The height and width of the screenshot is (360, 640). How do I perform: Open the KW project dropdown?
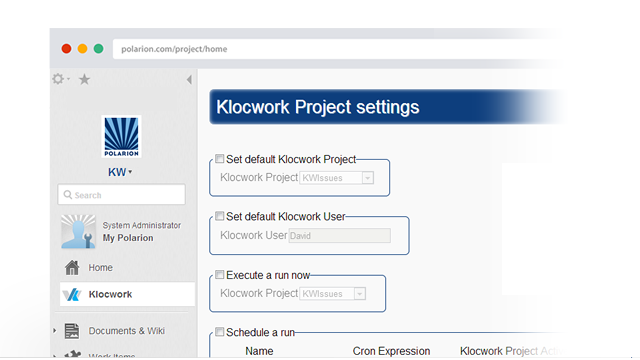[120, 172]
